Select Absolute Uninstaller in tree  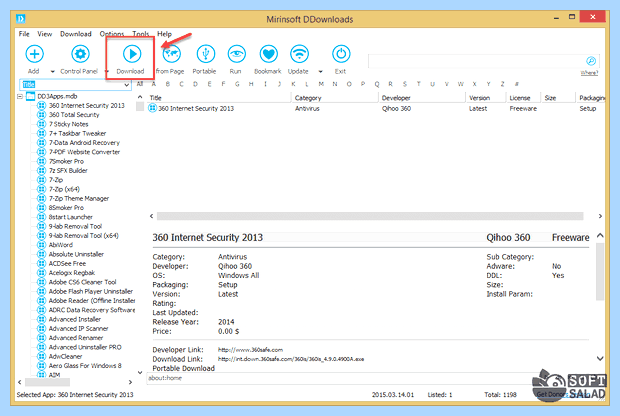tap(76, 254)
